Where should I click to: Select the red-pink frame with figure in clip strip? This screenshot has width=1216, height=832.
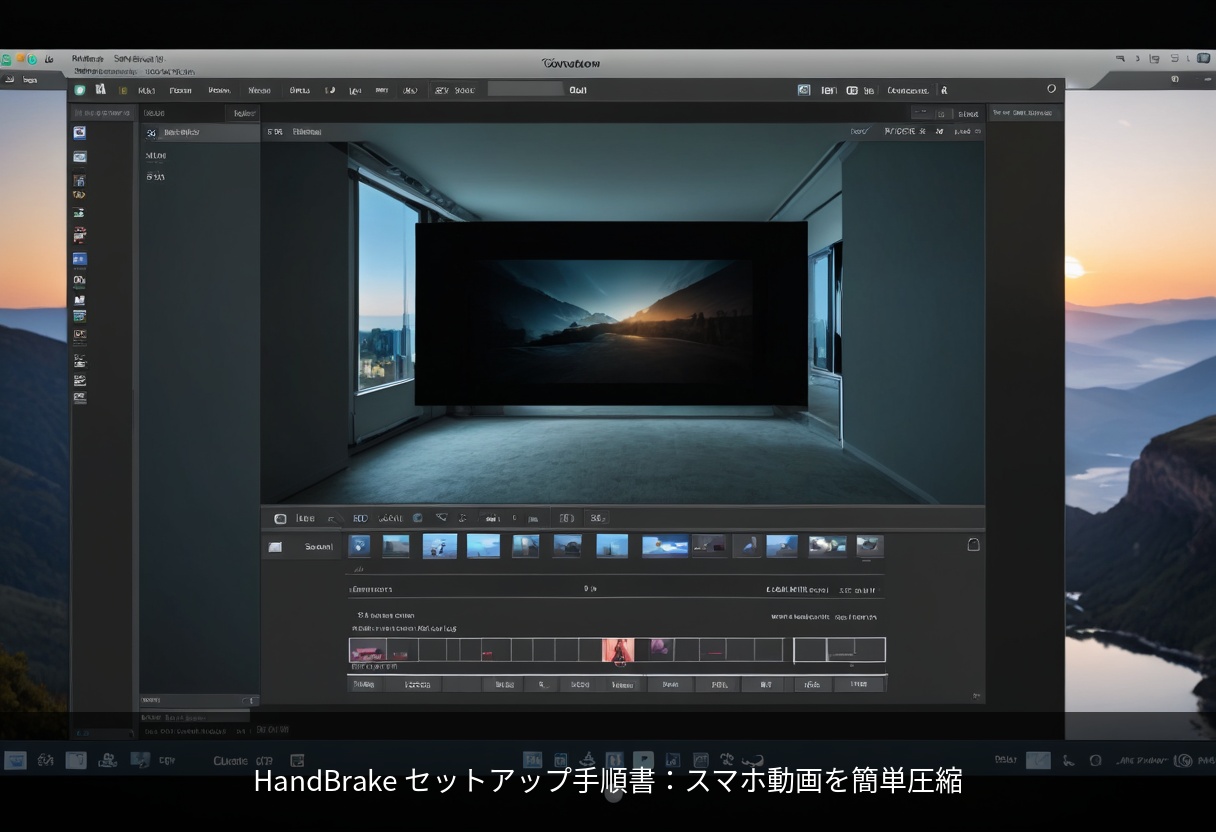click(618, 650)
